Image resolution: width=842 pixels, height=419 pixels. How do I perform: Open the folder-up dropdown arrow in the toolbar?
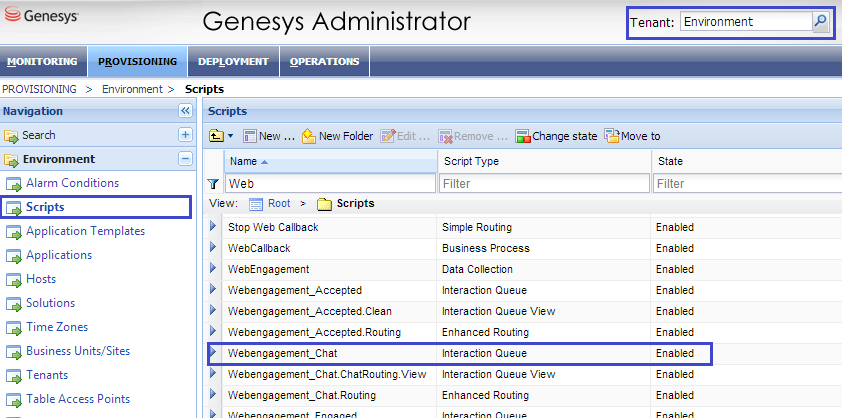pos(230,136)
